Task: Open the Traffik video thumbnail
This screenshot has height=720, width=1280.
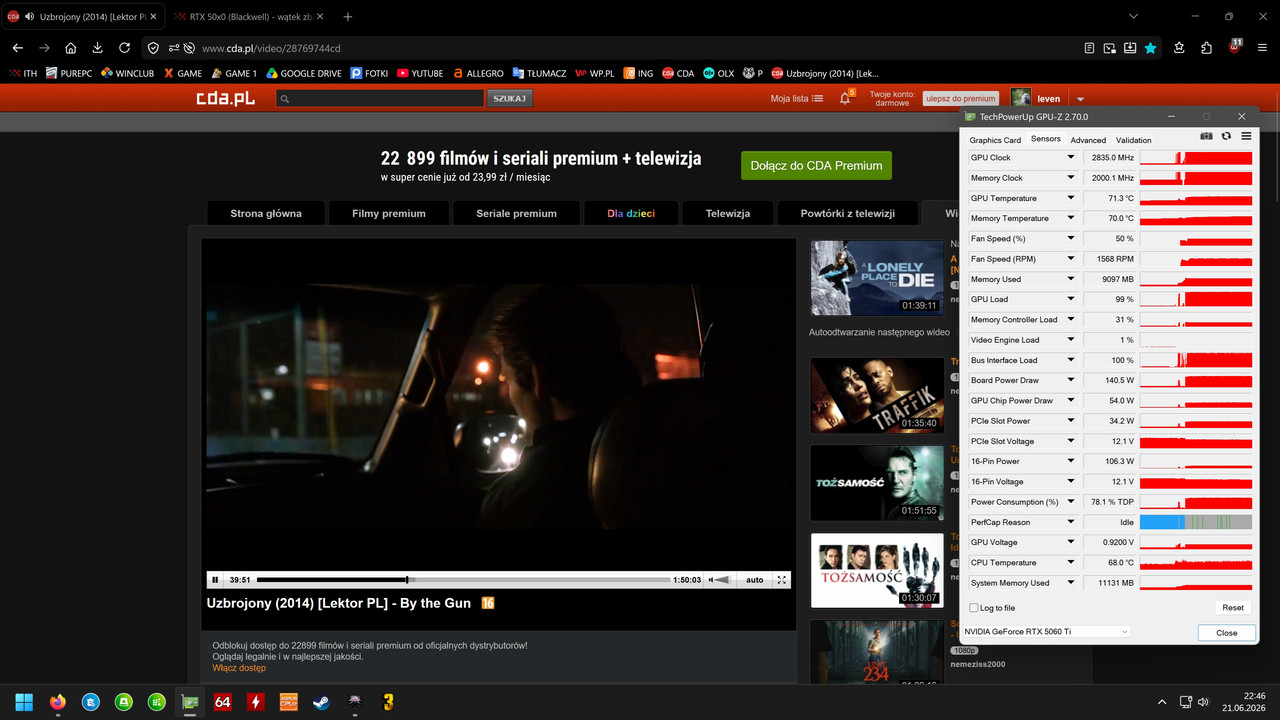Action: click(877, 395)
